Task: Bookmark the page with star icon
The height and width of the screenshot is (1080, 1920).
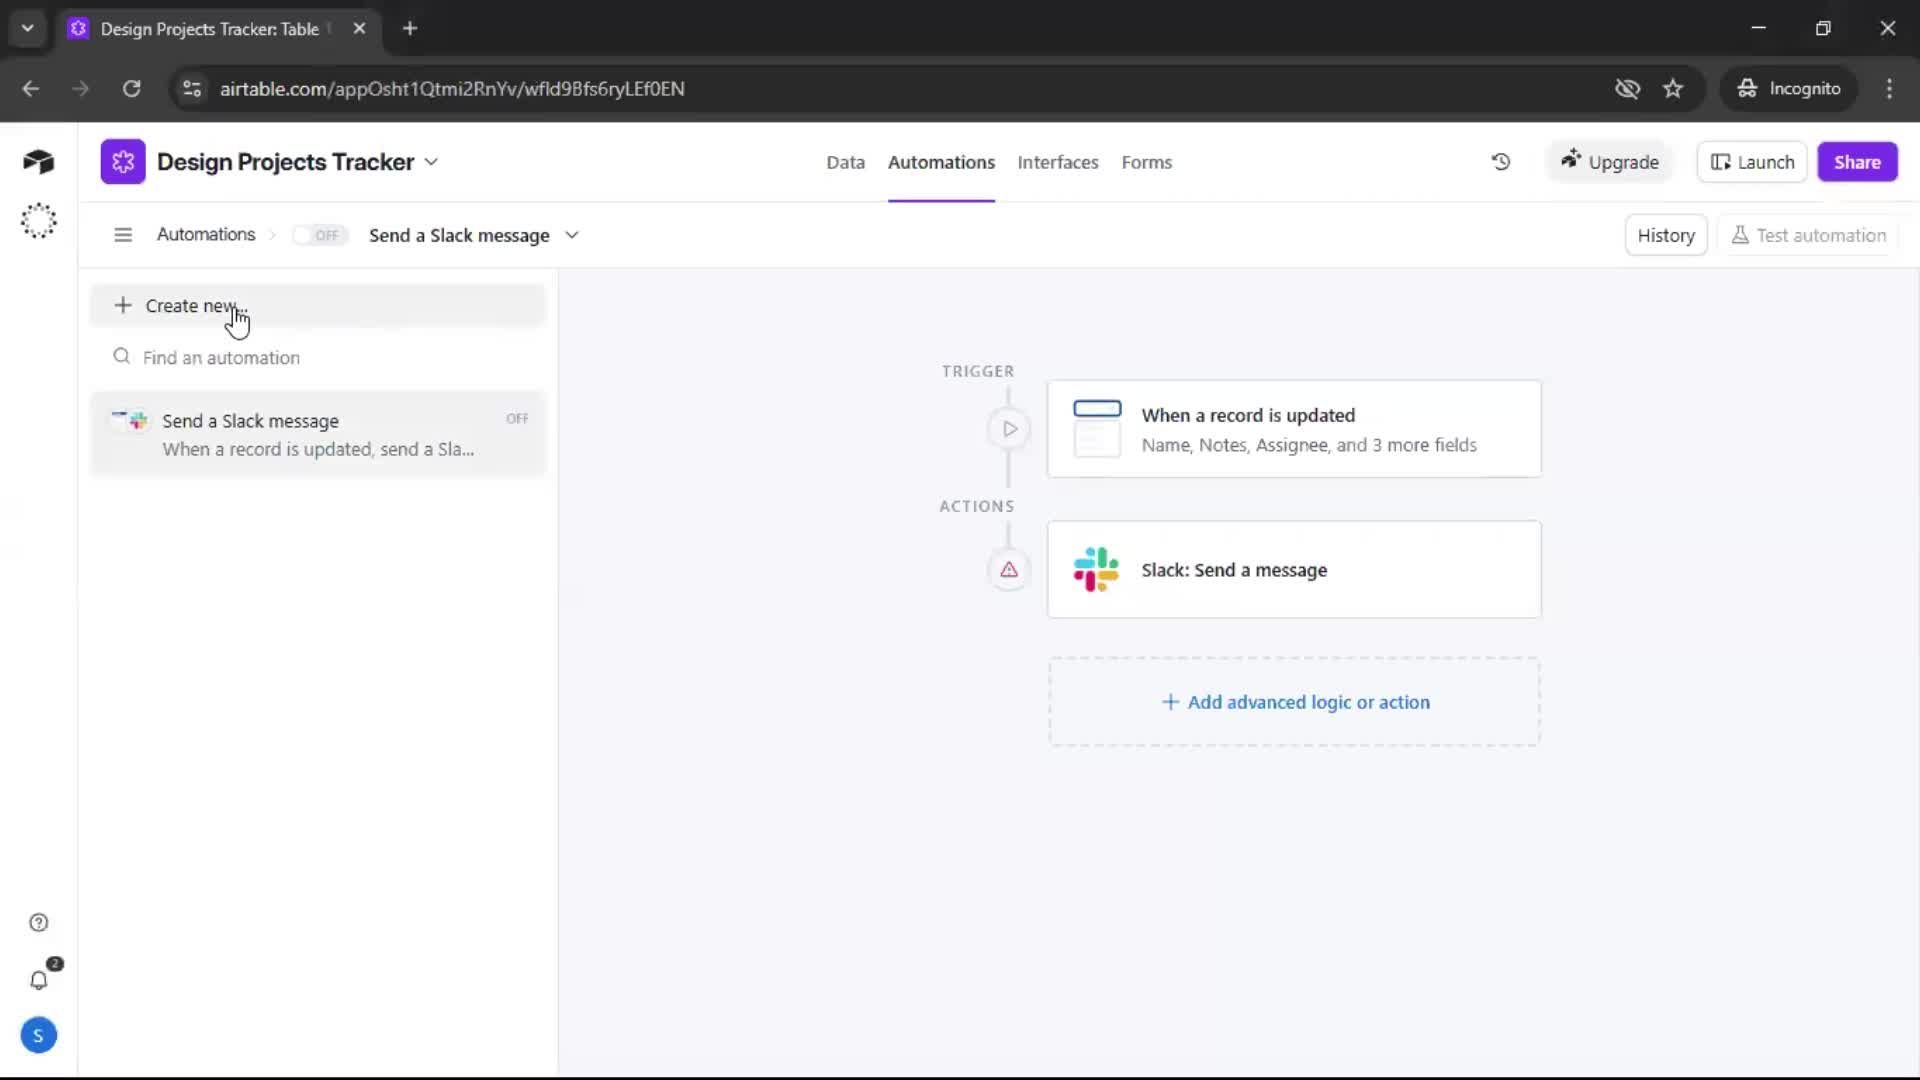Action: click(x=1673, y=89)
